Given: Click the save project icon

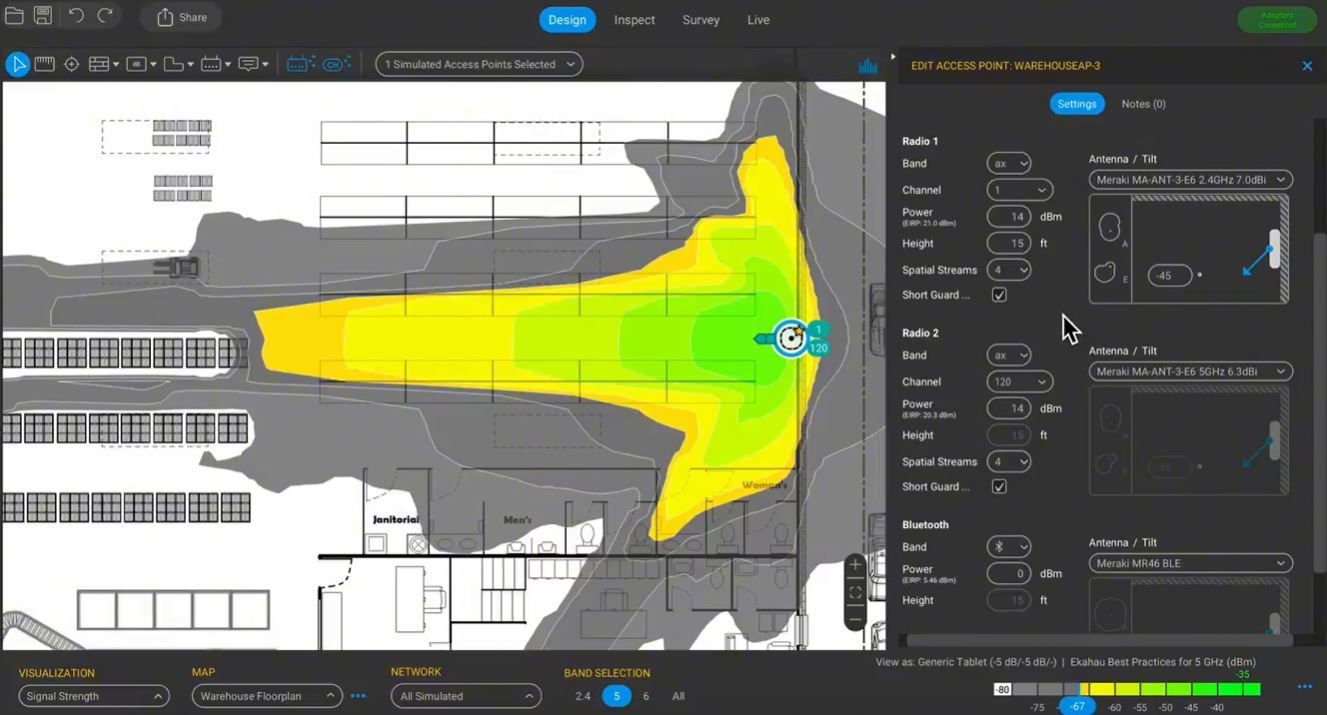Looking at the screenshot, I should [43, 16].
